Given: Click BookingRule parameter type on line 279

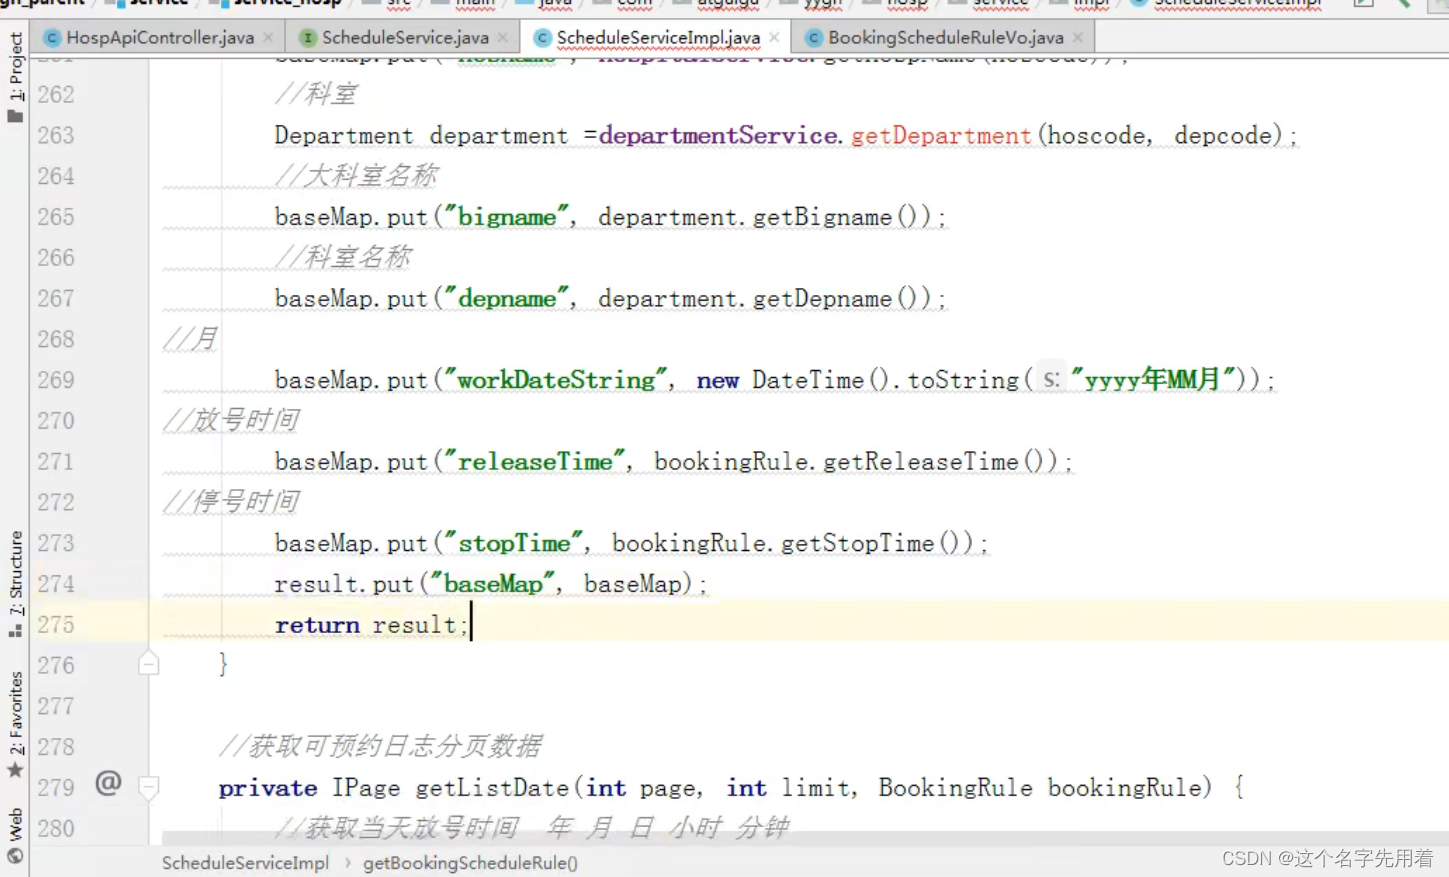Looking at the screenshot, I should [955, 788].
